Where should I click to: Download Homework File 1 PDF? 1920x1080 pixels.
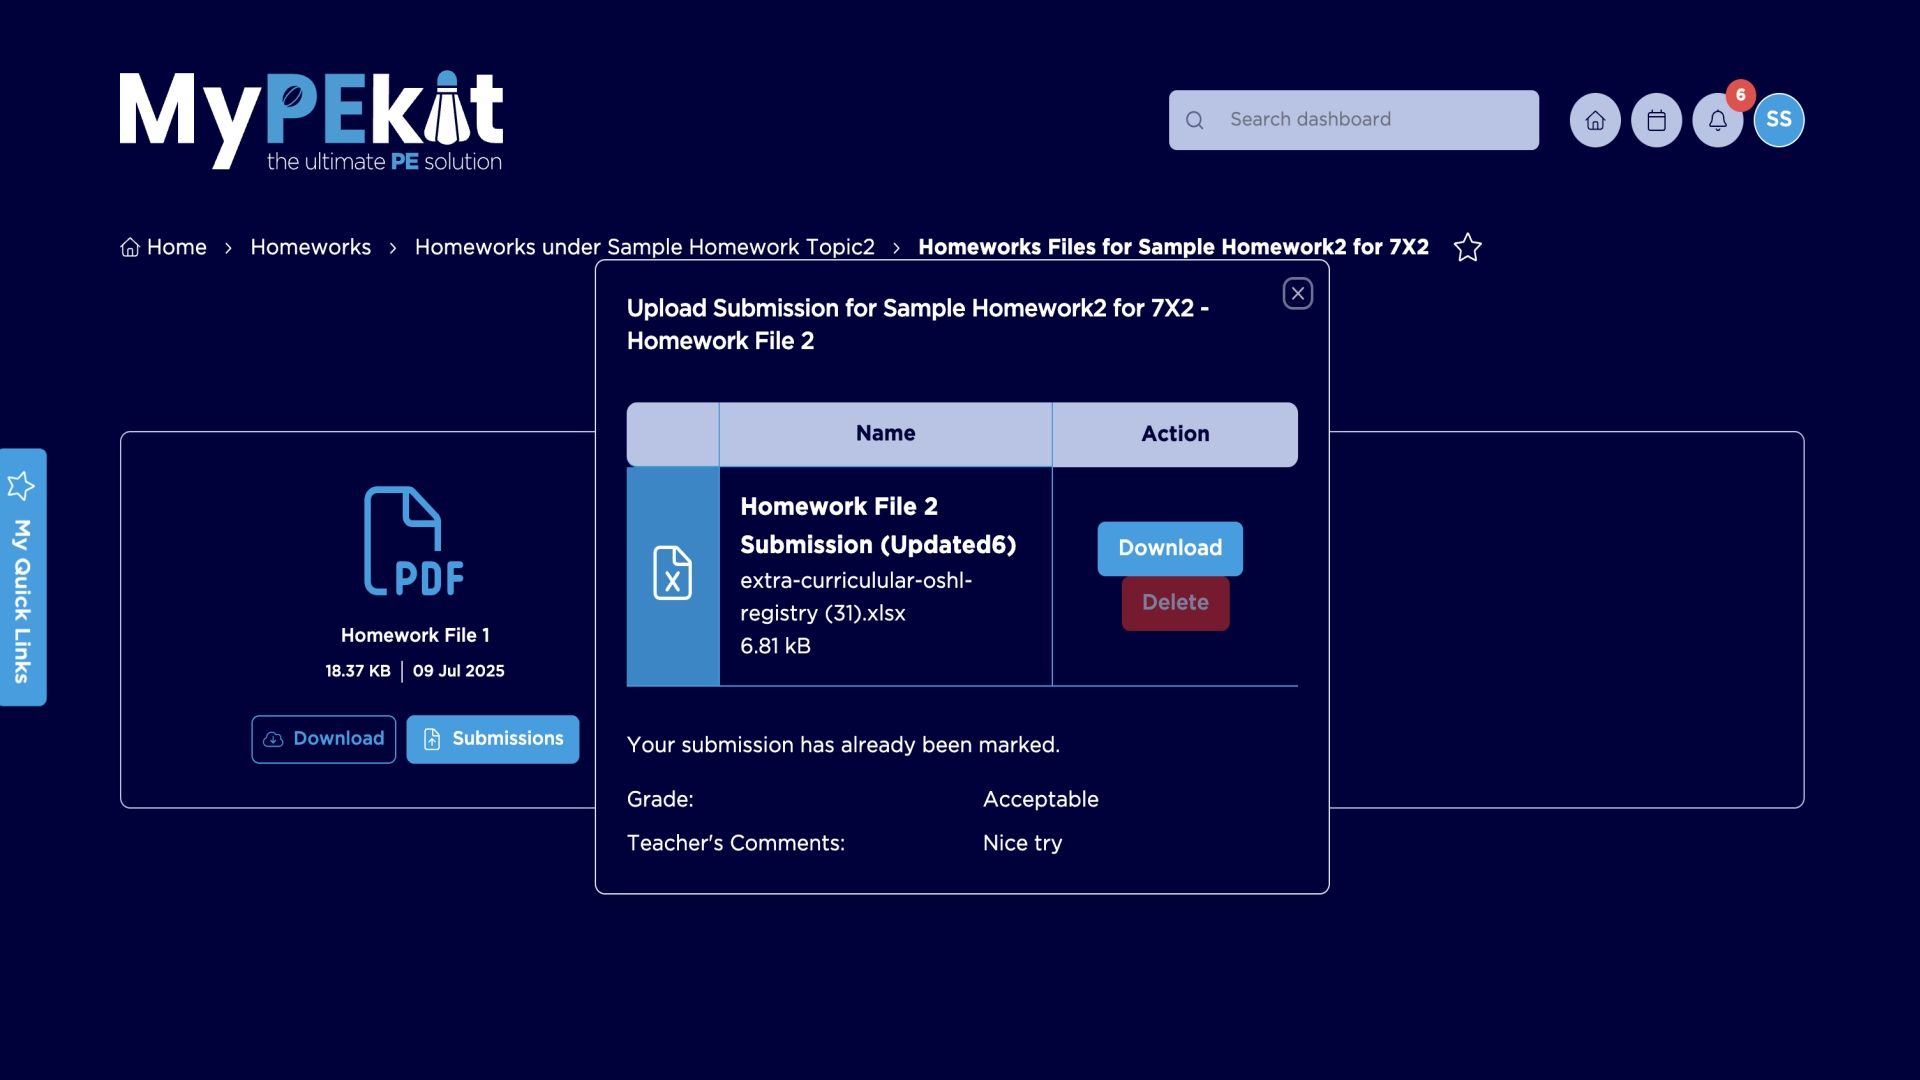pyautogui.click(x=323, y=739)
